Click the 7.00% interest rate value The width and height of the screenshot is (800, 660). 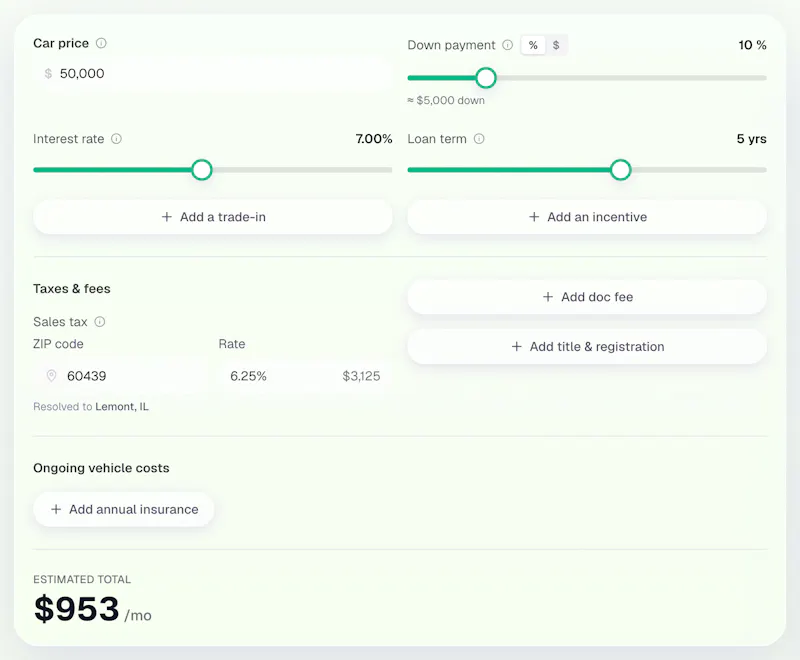[373, 139]
